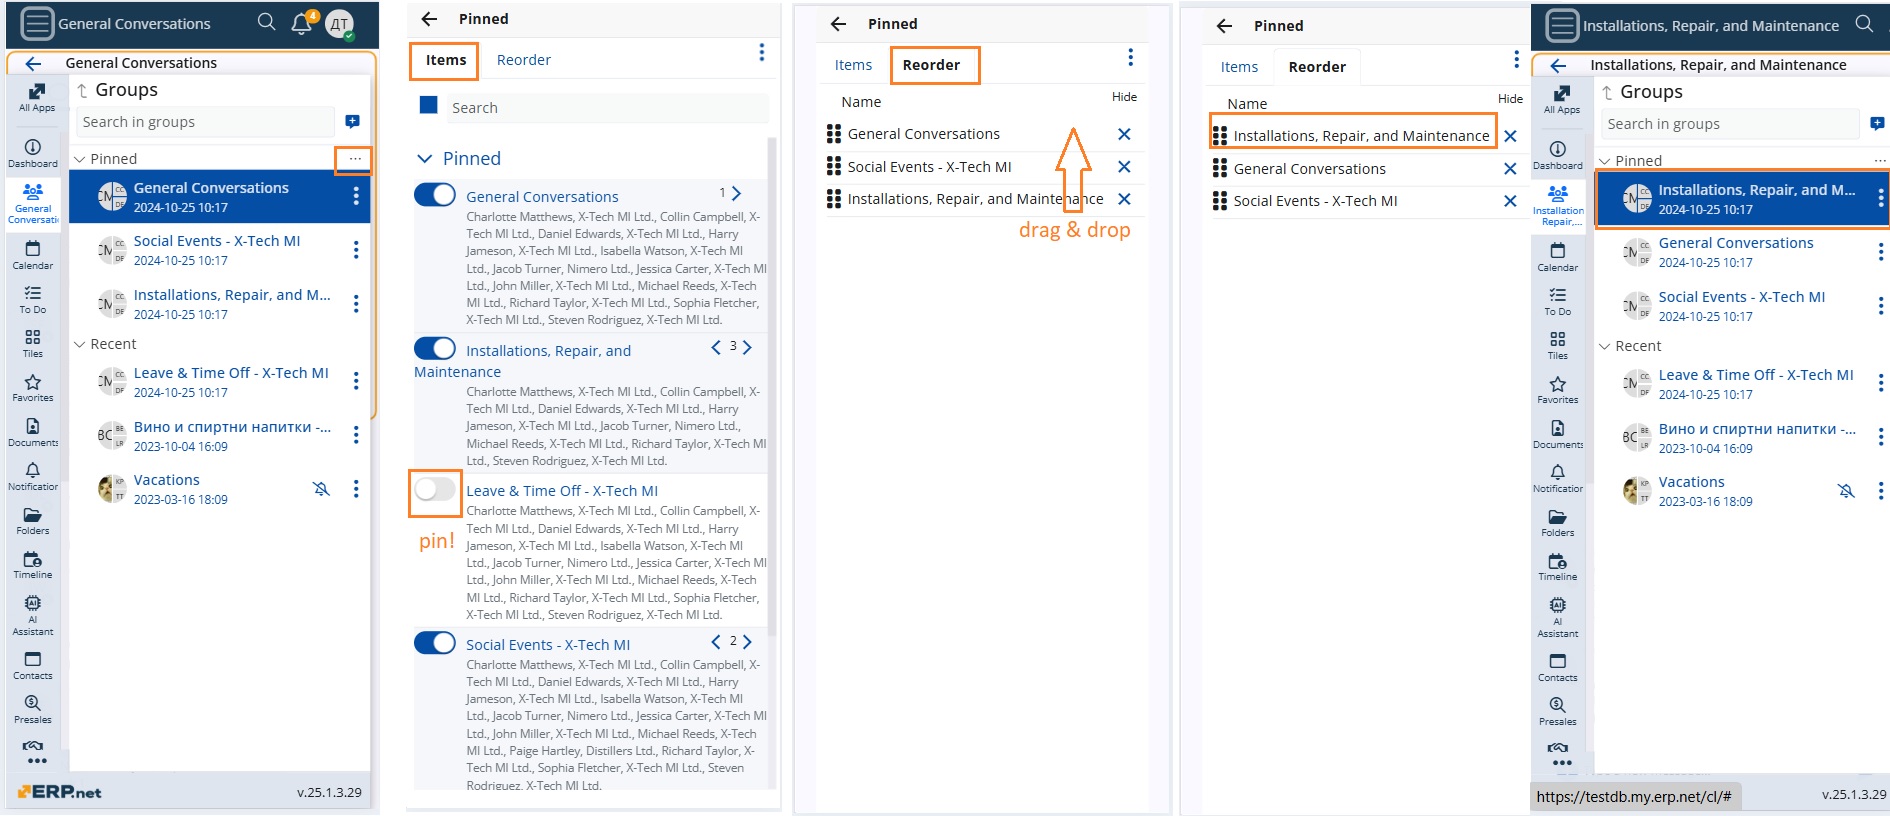1890x816 pixels.
Task: Open General Conversations group in Installations, Repair window
Action: (1741, 252)
